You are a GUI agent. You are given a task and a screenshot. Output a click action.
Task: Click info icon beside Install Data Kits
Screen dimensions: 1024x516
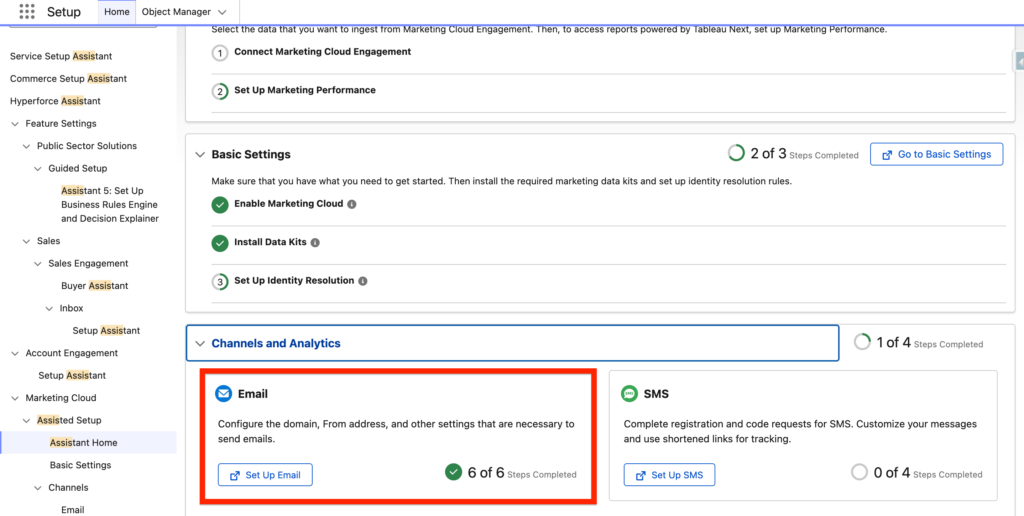point(315,243)
